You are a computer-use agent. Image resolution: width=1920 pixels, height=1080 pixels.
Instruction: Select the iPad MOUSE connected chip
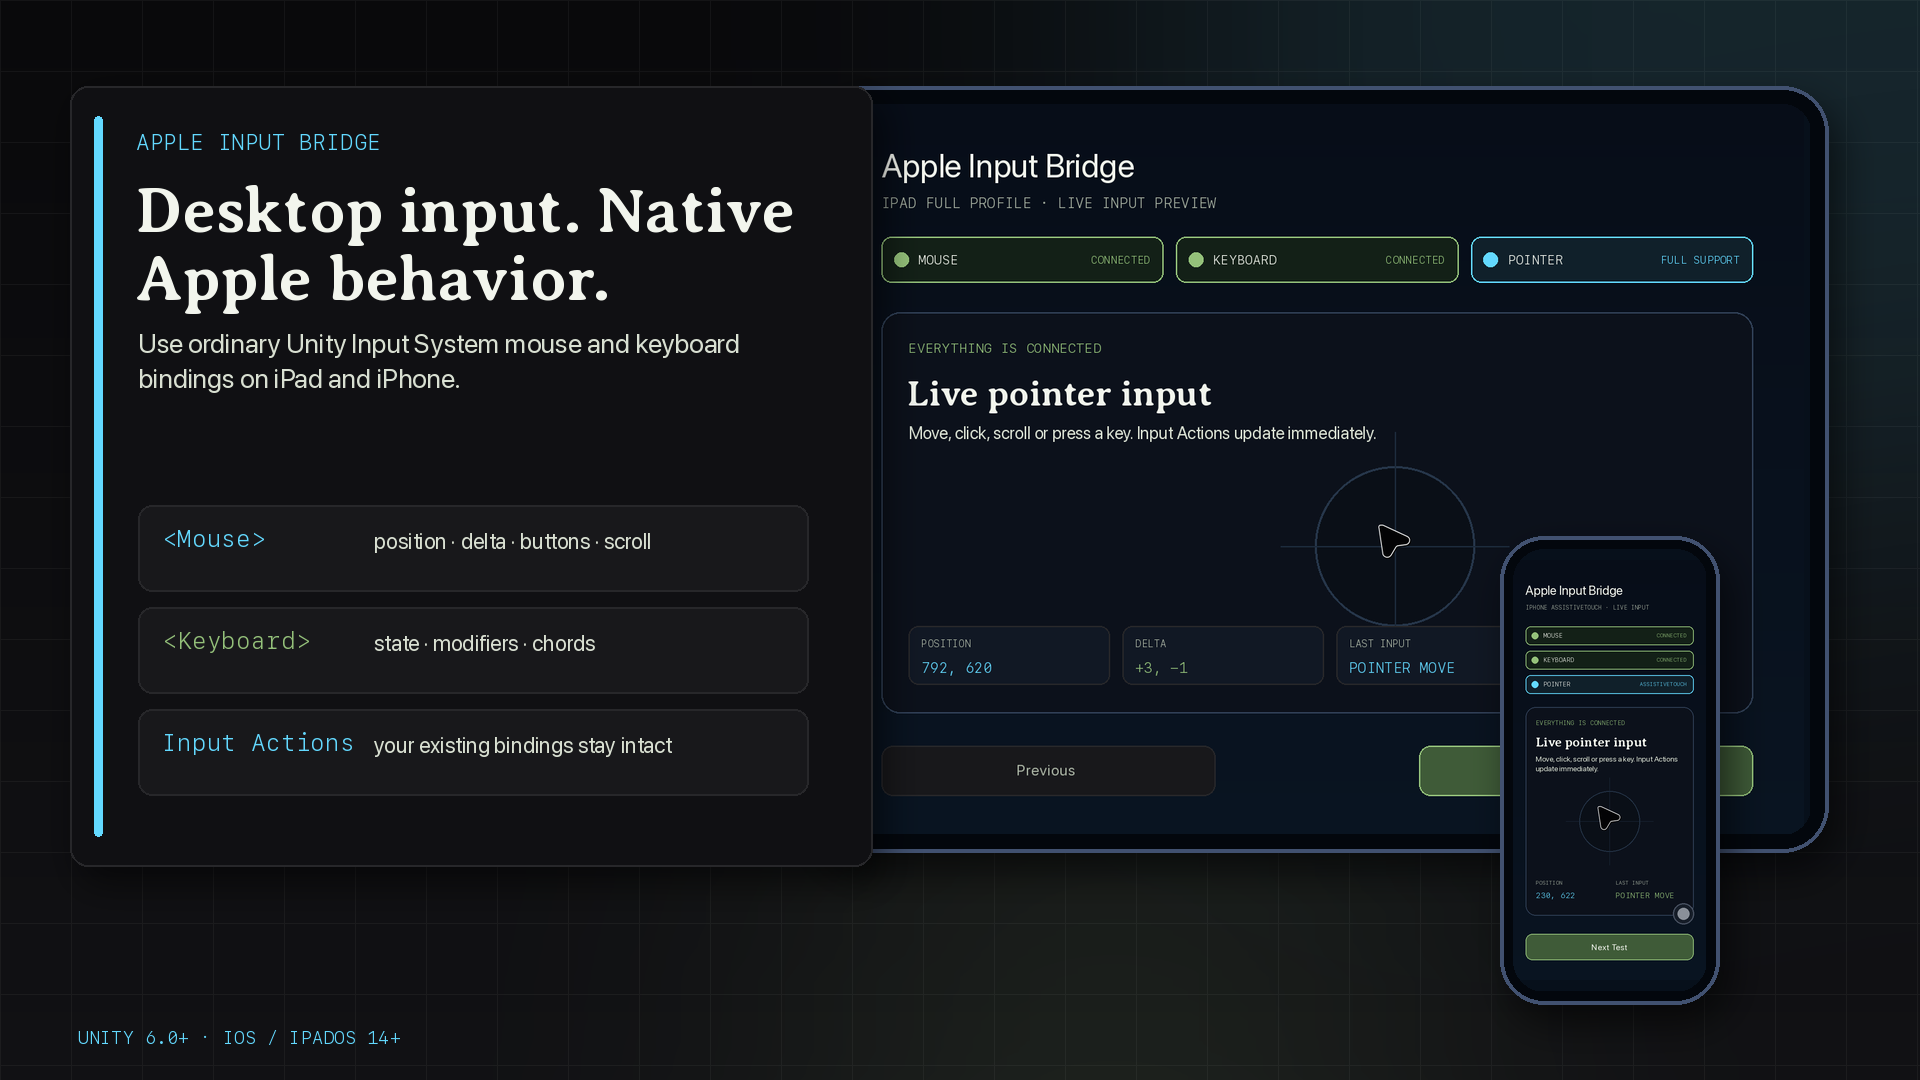1022,260
